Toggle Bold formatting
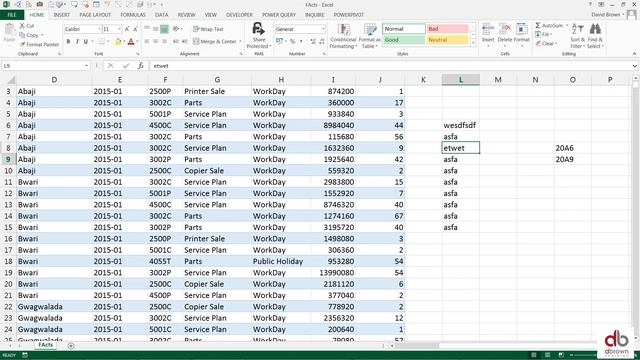The width and height of the screenshot is (640, 360). point(68,41)
